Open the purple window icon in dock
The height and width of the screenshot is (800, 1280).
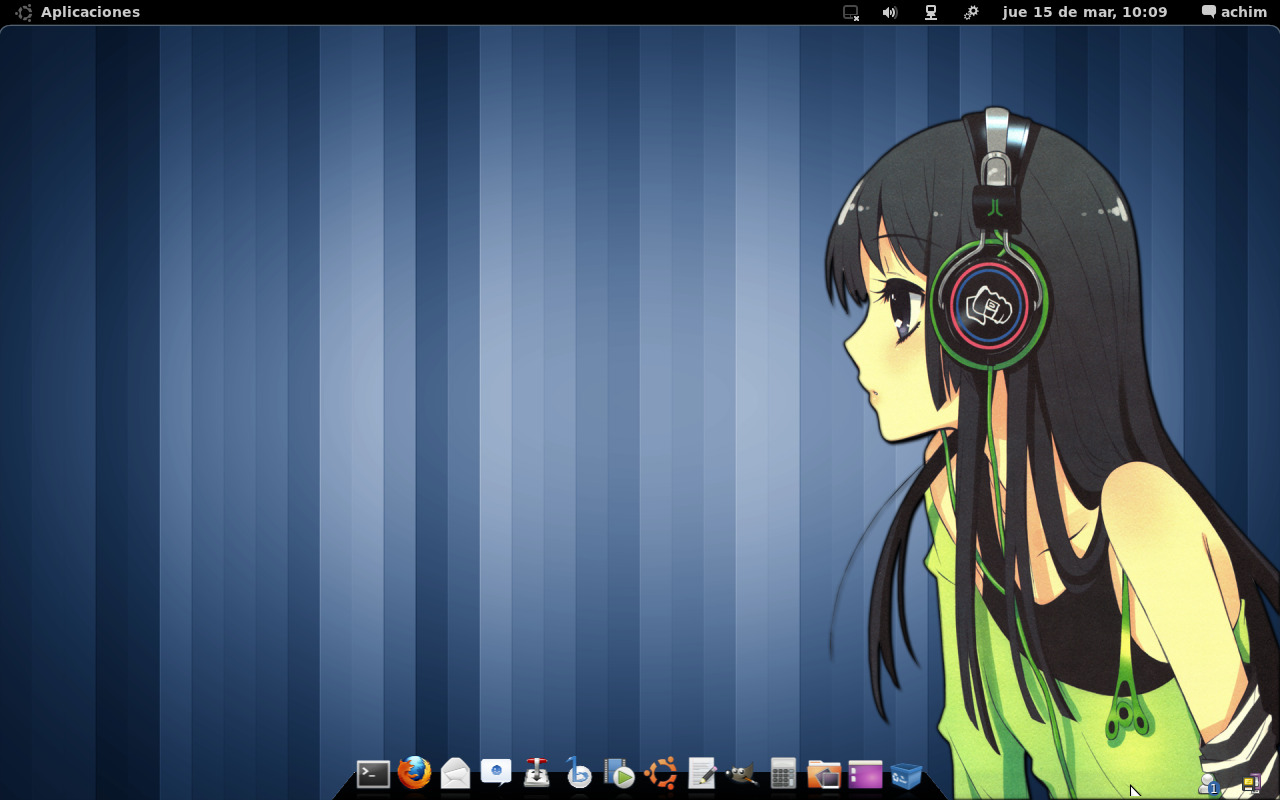pos(865,774)
